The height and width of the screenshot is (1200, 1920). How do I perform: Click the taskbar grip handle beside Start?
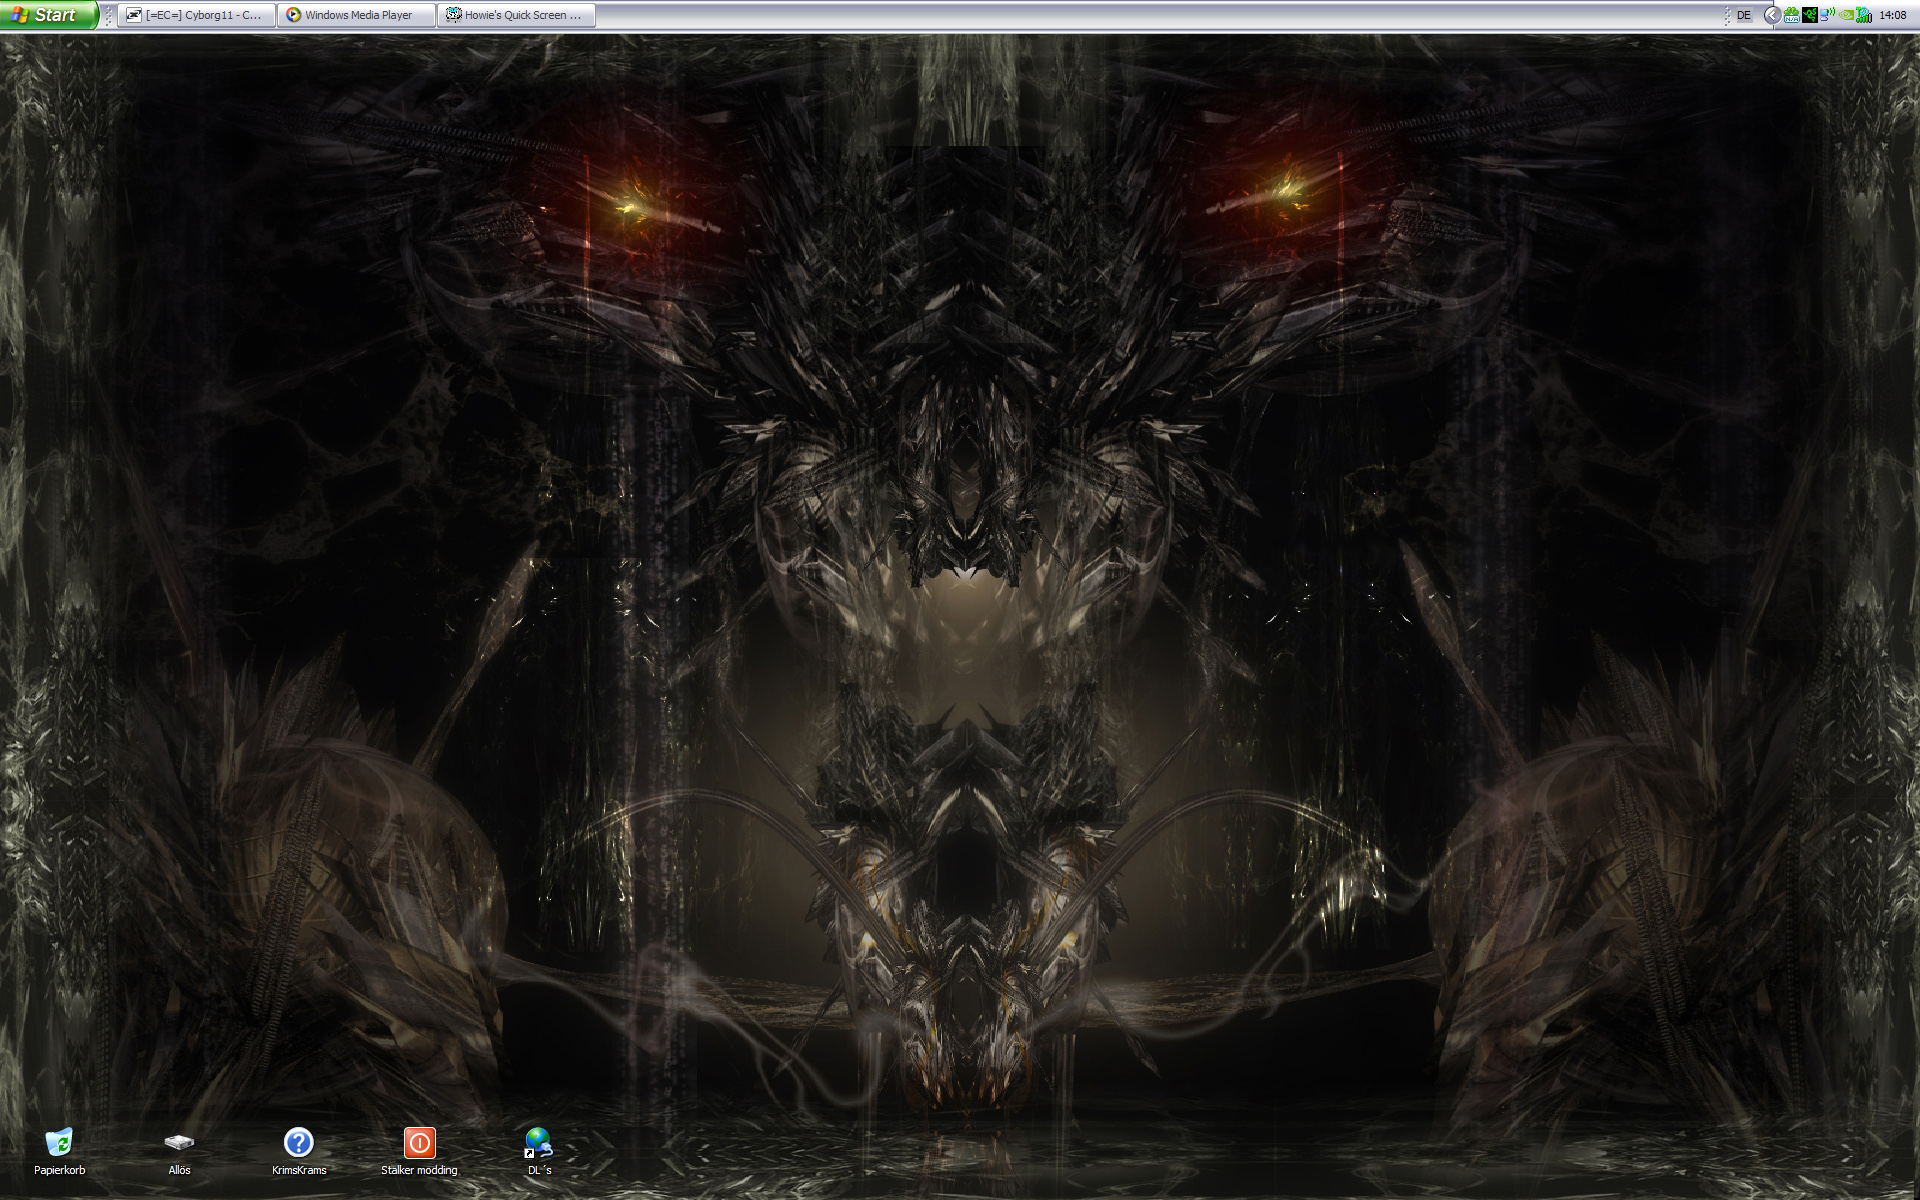pyautogui.click(x=108, y=15)
